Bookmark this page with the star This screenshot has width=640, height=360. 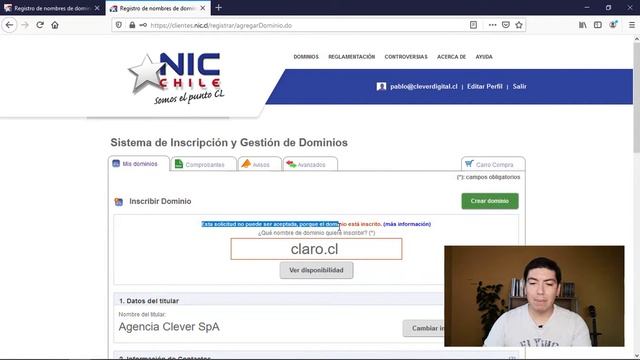[x=519, y=25]
